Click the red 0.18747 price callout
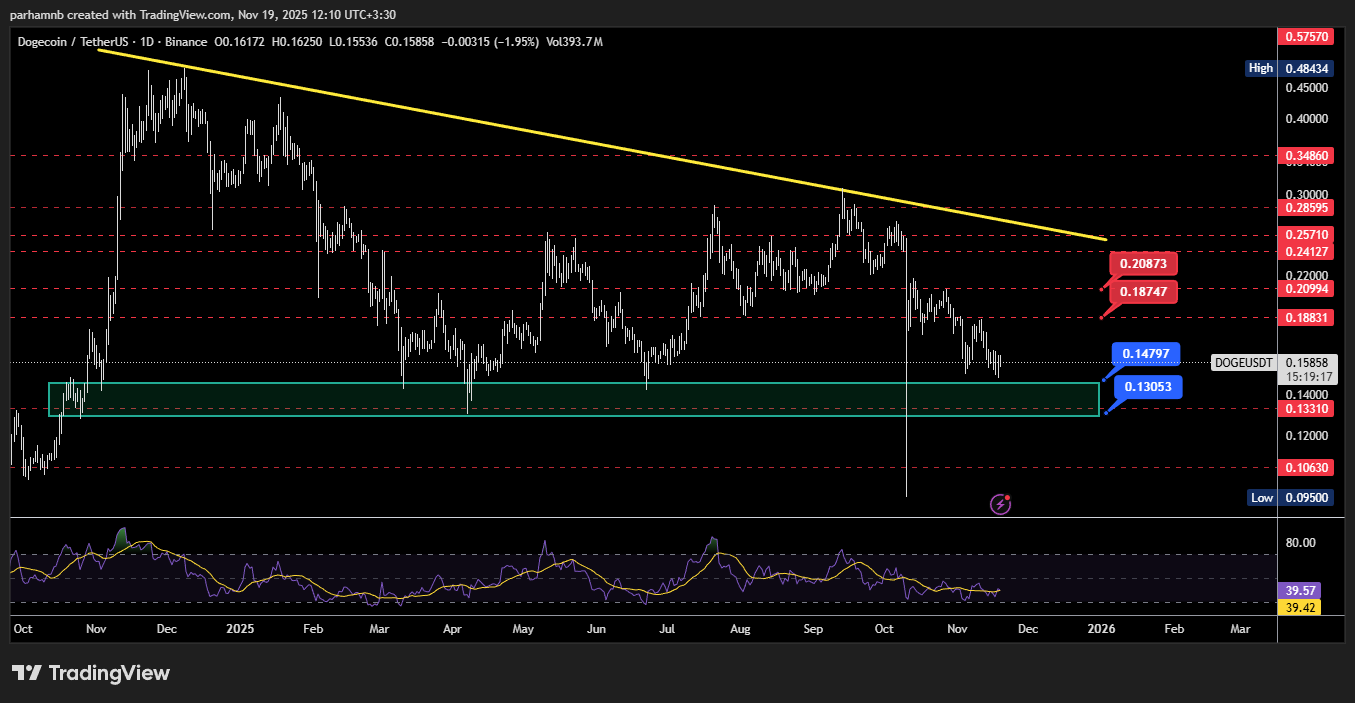The image size is (1355, 703). (1144, 291)
